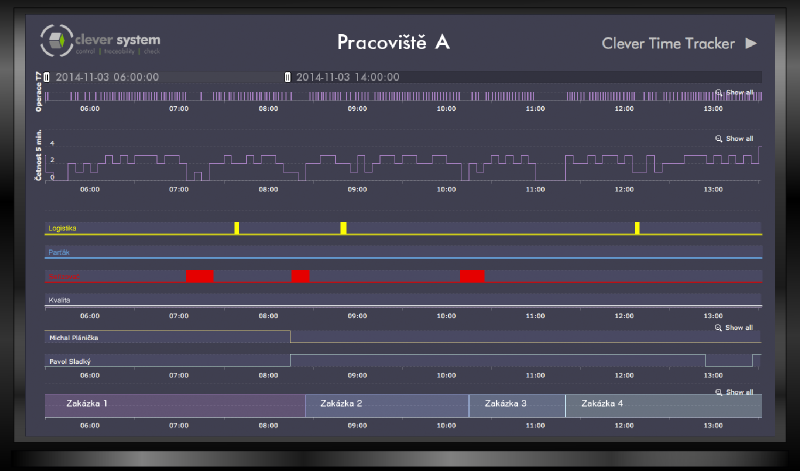Select the first yellow Logistika event marker
This screenshot has height=471, width=800.
point(237,228)
